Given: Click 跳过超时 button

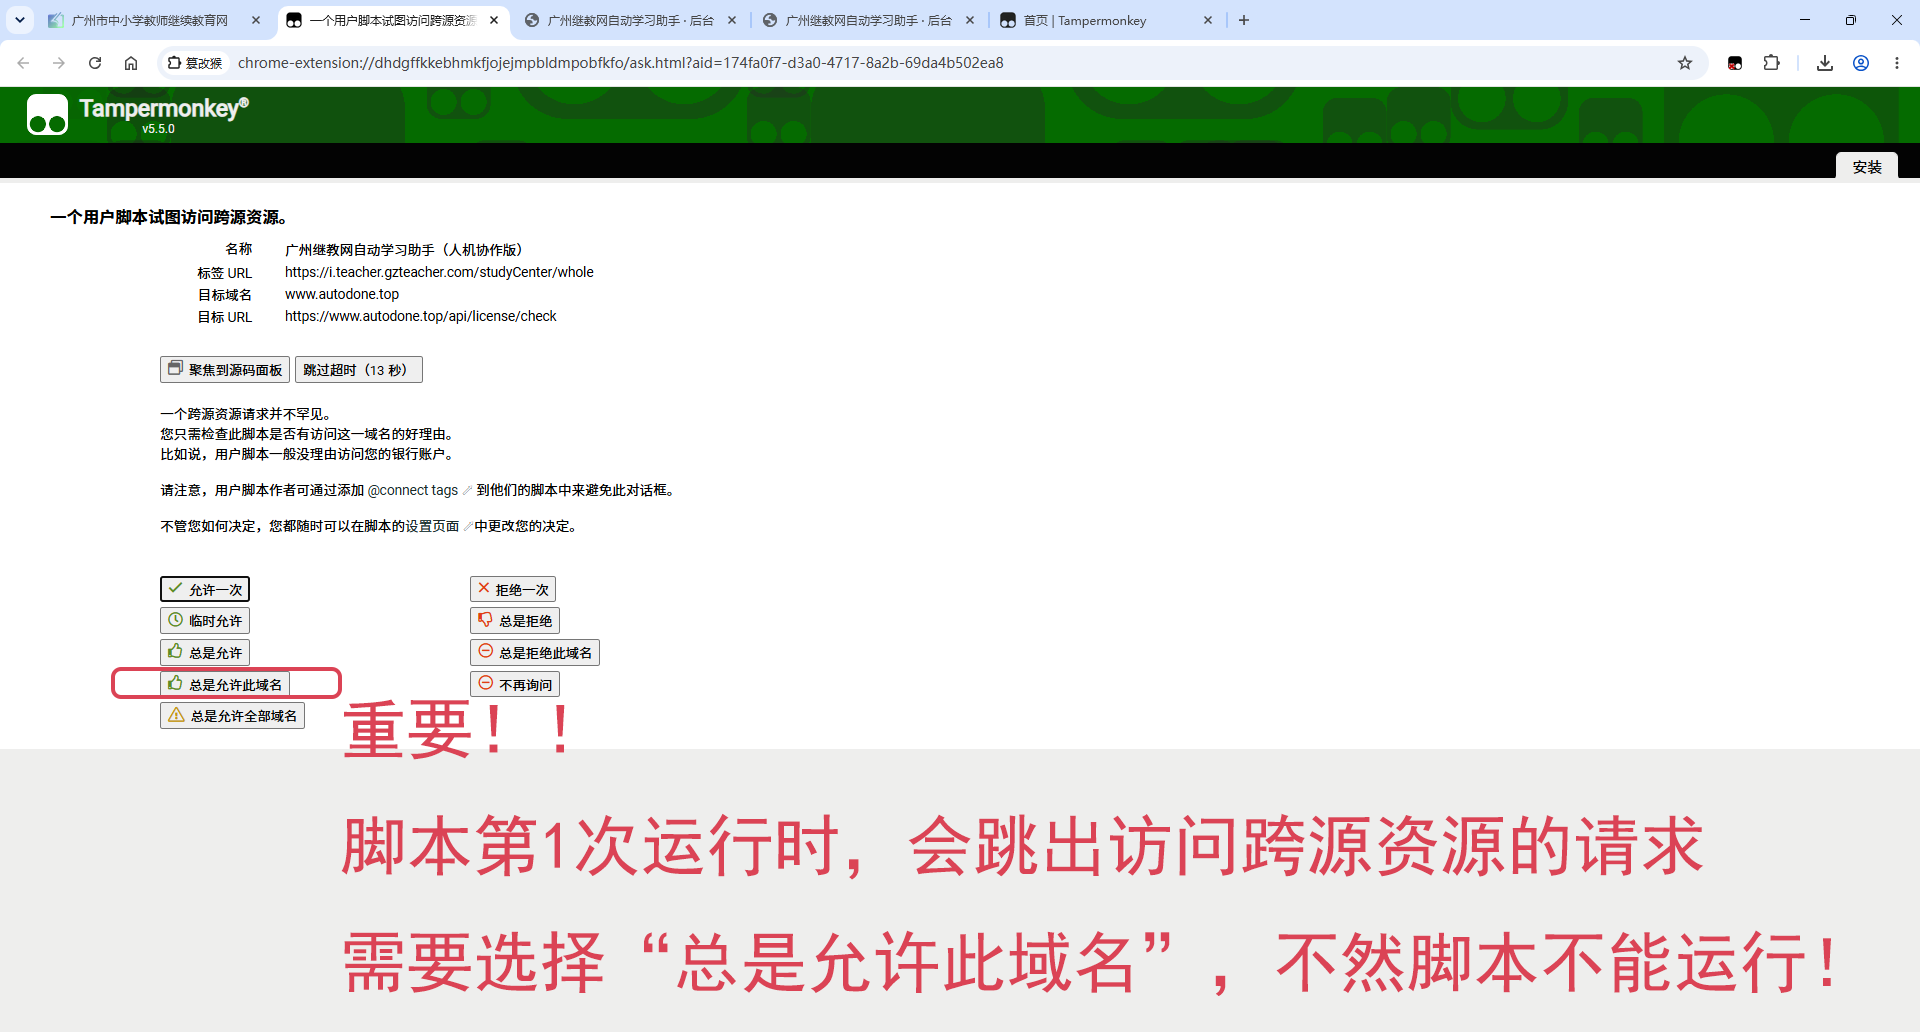Looking at the screenshot, I should tap(359, 370).
